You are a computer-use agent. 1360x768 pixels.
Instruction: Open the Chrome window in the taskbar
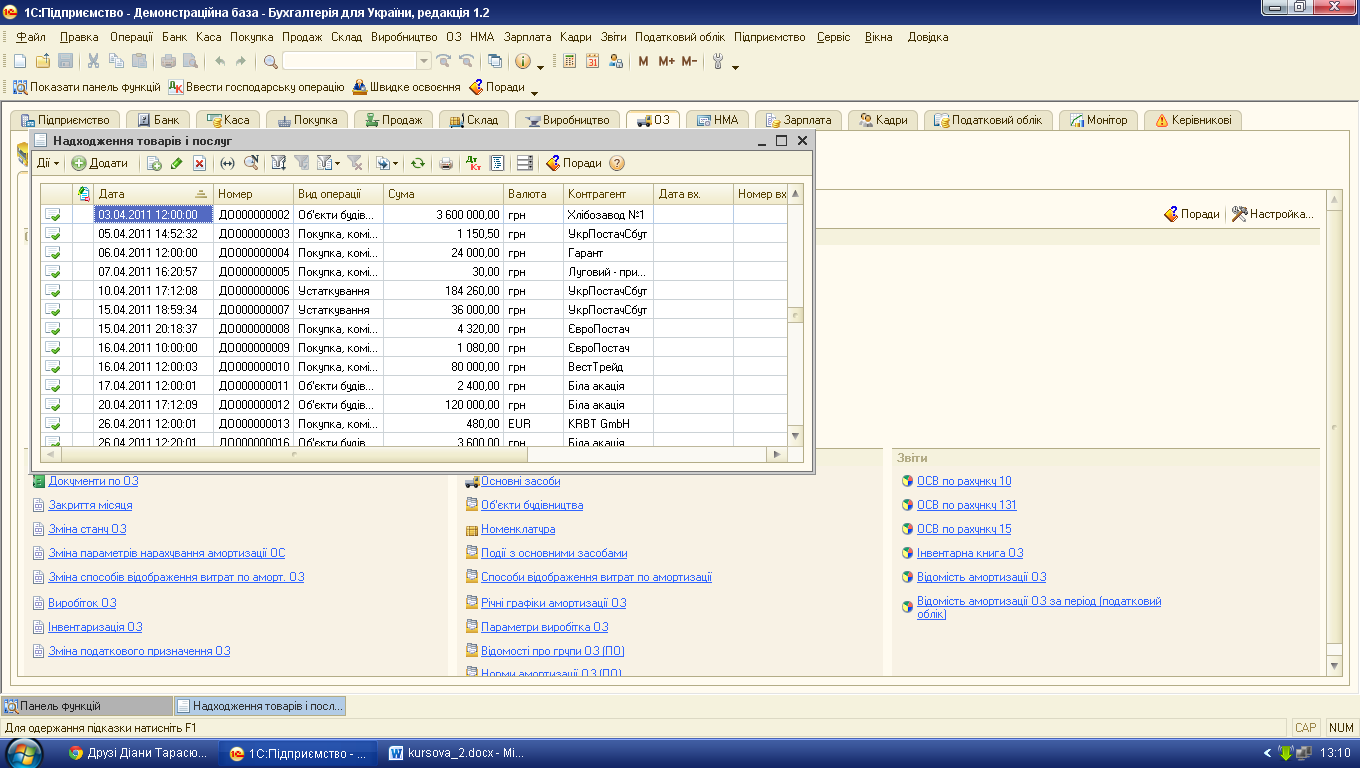click(139, 753)
